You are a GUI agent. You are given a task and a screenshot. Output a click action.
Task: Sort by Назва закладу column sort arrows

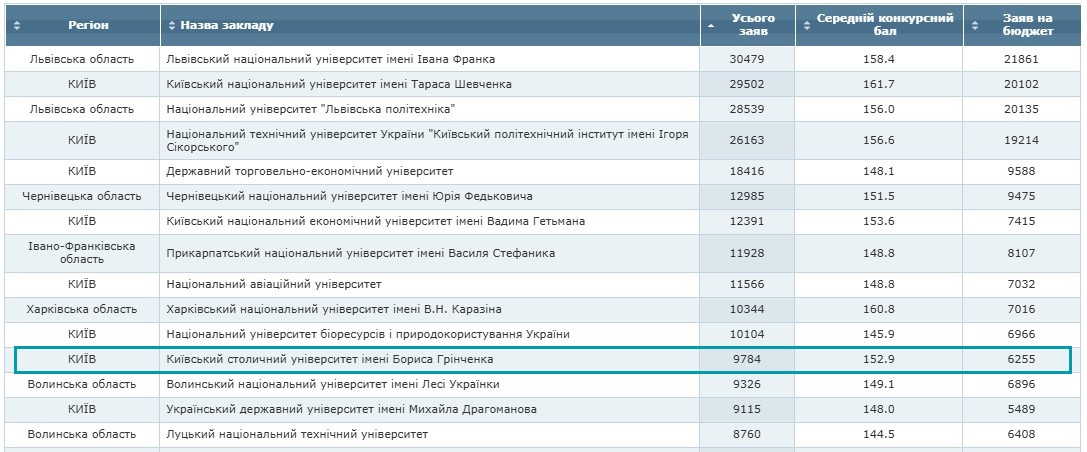173,25
